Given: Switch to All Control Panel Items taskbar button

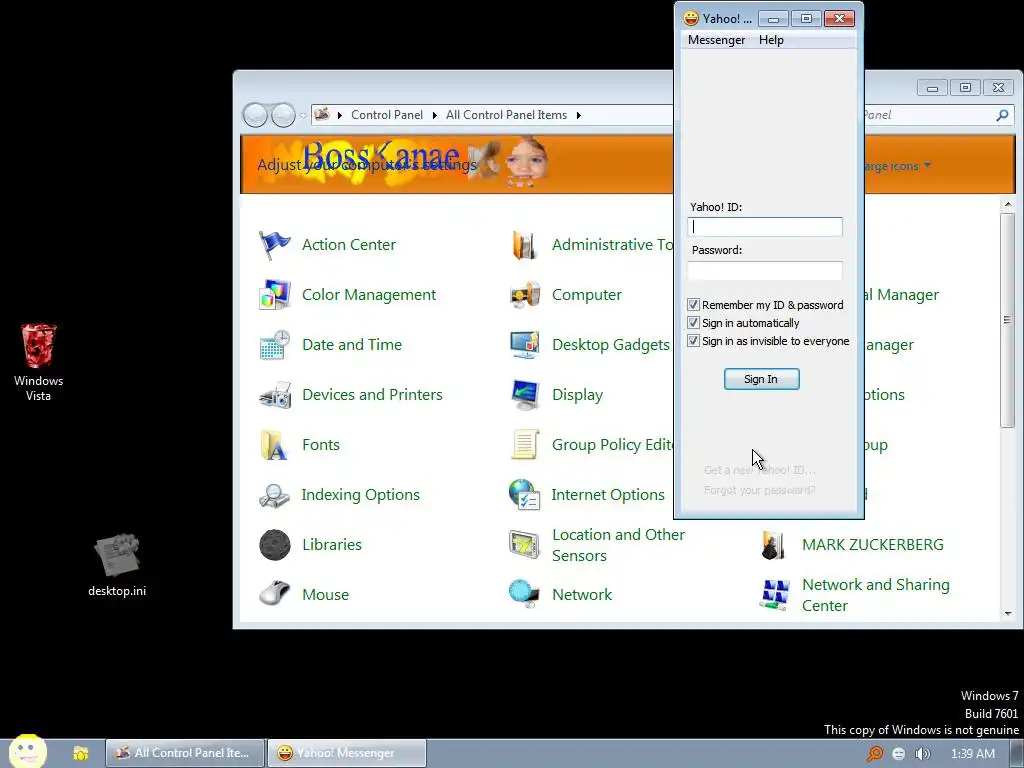Looking at the screenshot, I should point(185,753).
